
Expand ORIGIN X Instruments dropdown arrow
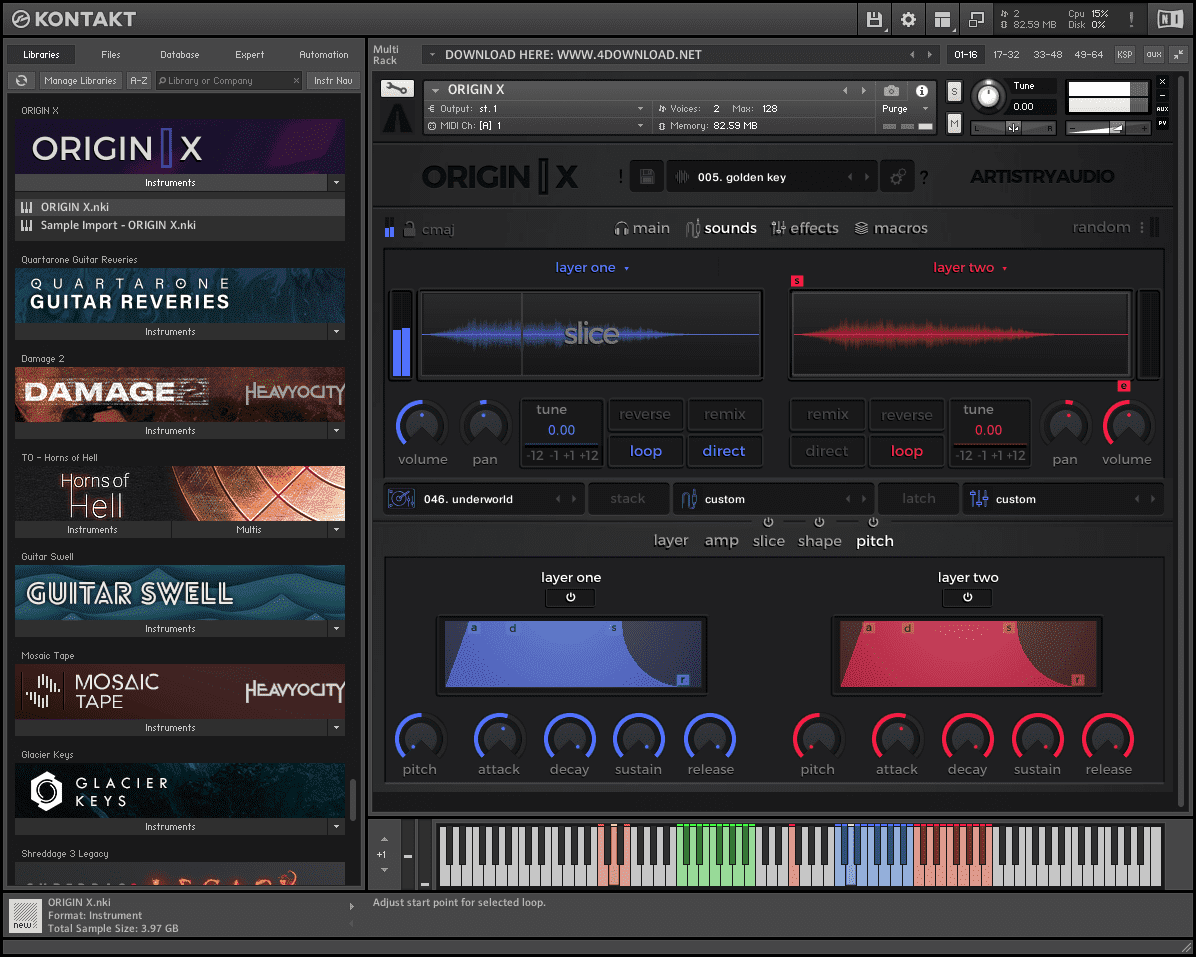click(x=336, y=183)
